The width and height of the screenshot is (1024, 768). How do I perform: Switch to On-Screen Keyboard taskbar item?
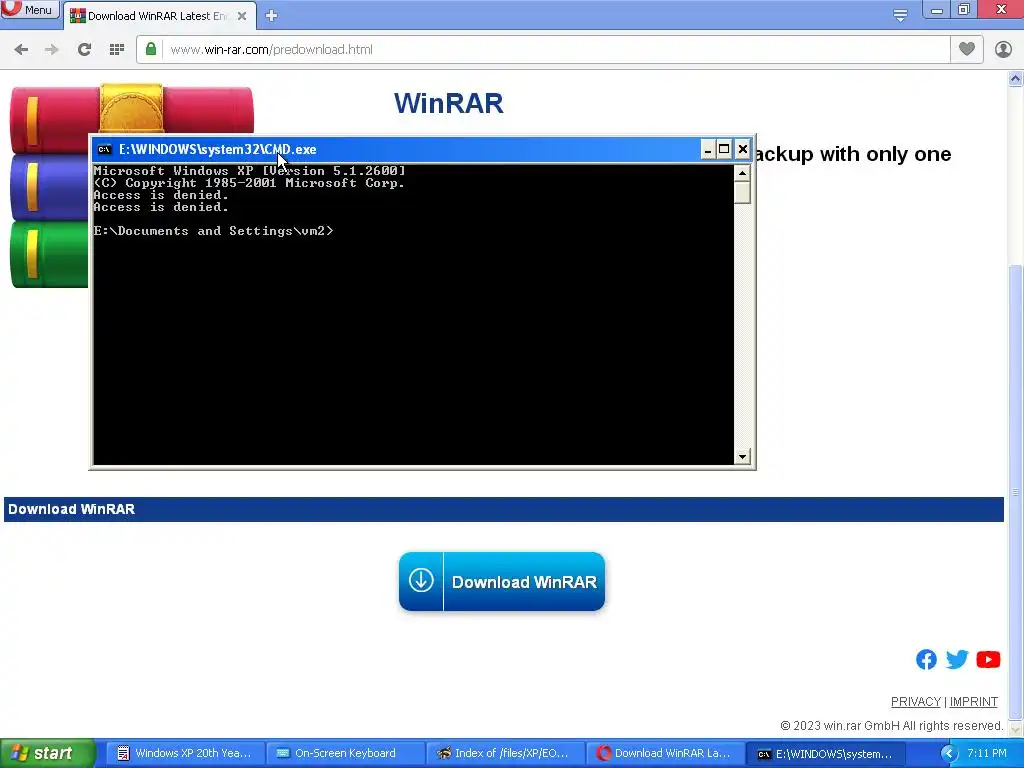[x=345, y=753]
